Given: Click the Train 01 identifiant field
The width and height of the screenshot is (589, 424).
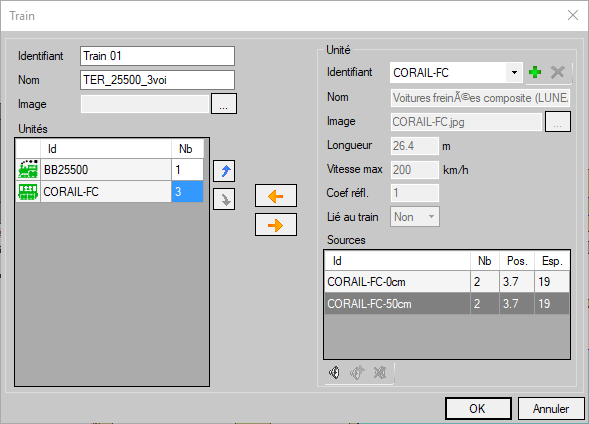Looking at the screenshot, I should coord(157,56).
